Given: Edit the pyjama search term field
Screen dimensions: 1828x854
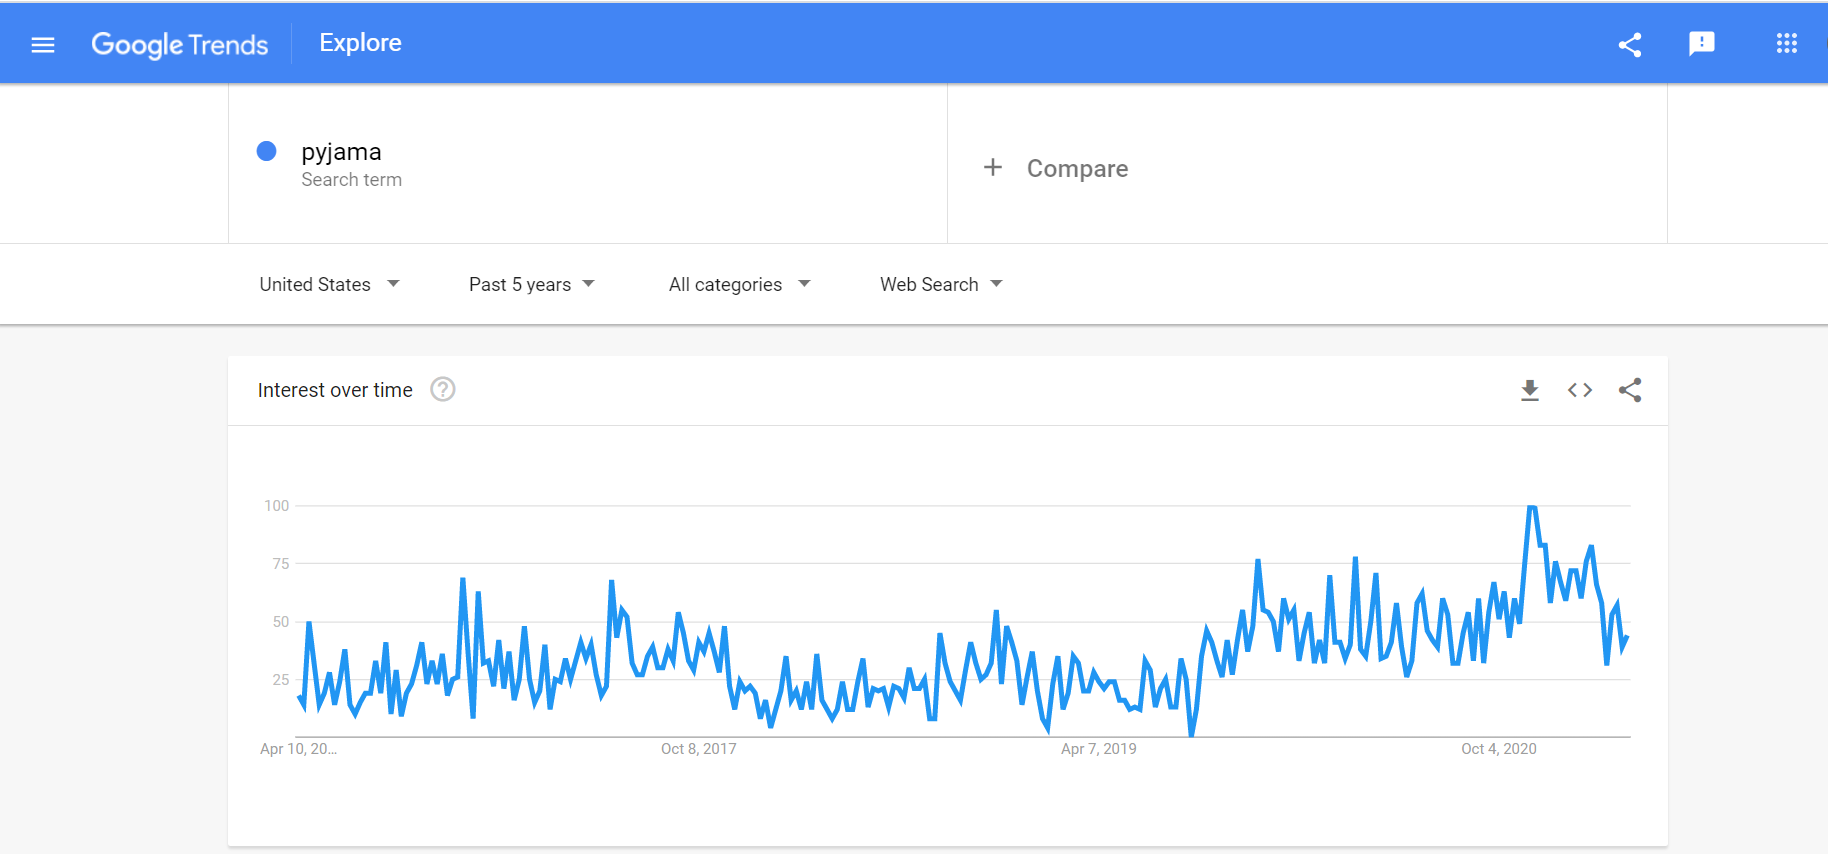Looking at the screenshot, I should 341,152.
